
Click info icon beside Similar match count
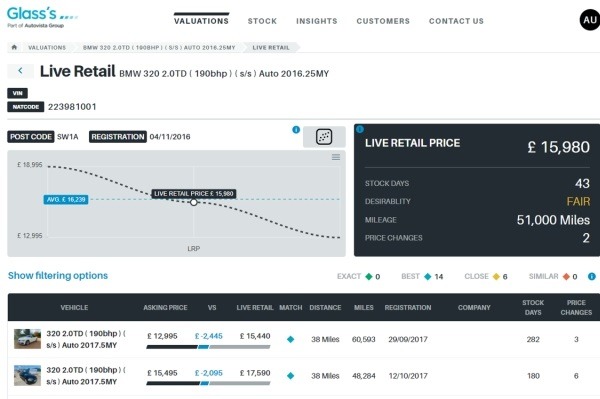coord(592,276)
